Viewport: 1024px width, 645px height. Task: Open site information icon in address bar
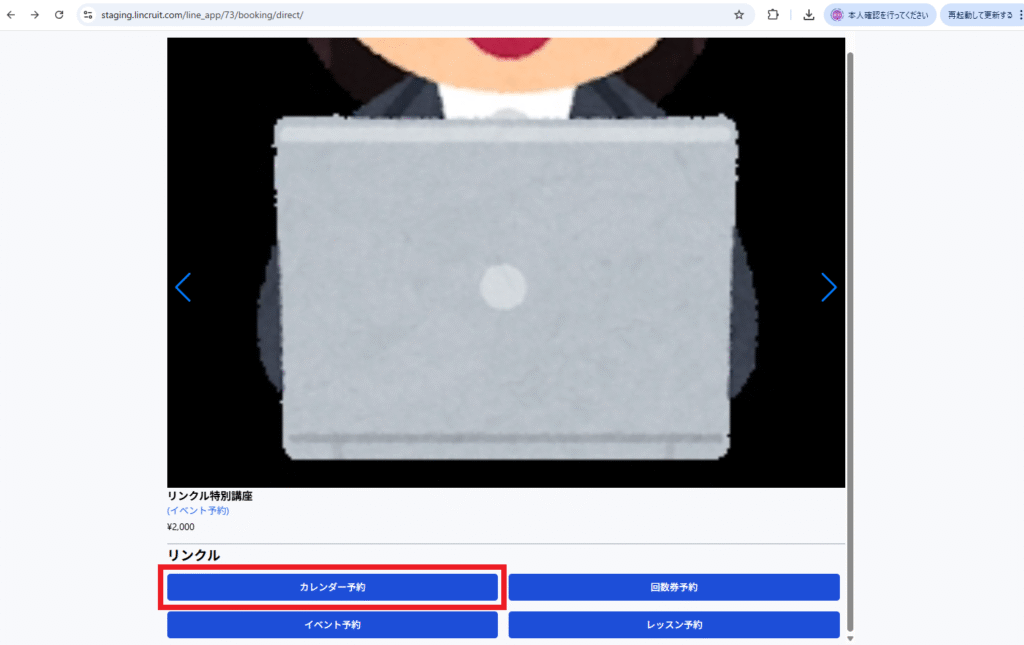coord(88,14)
